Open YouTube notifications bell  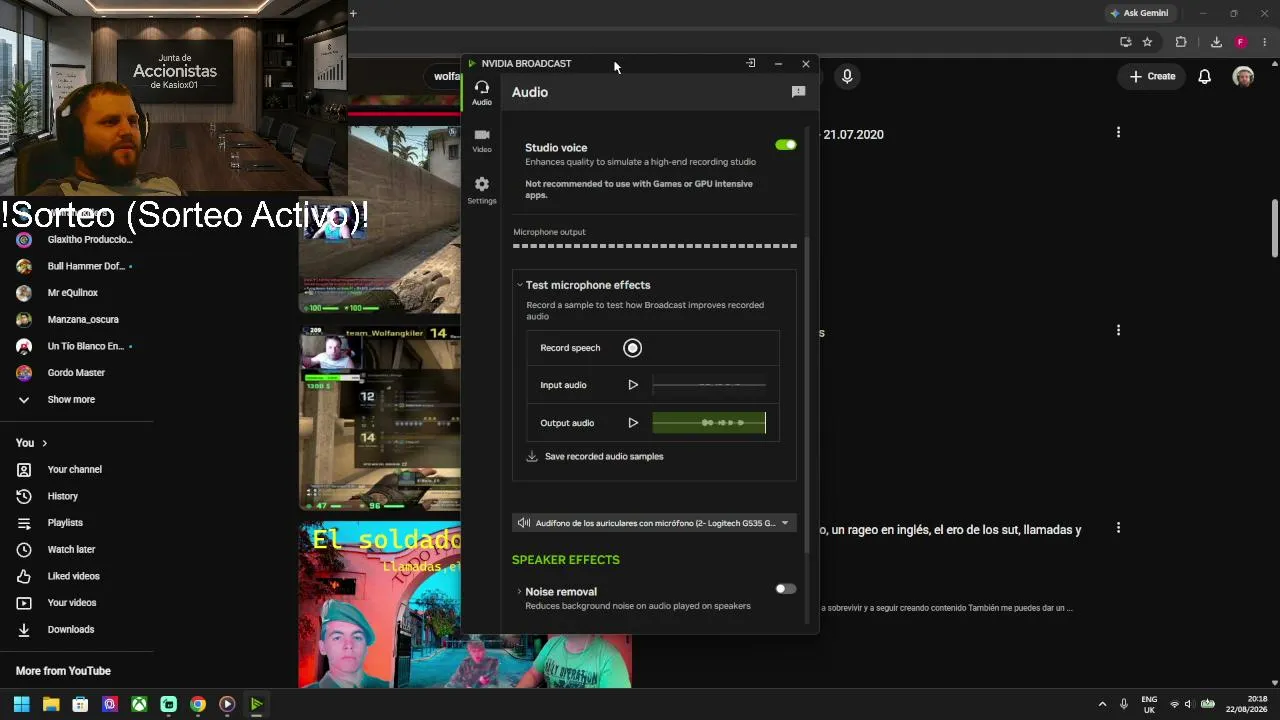click(1205, 76)
